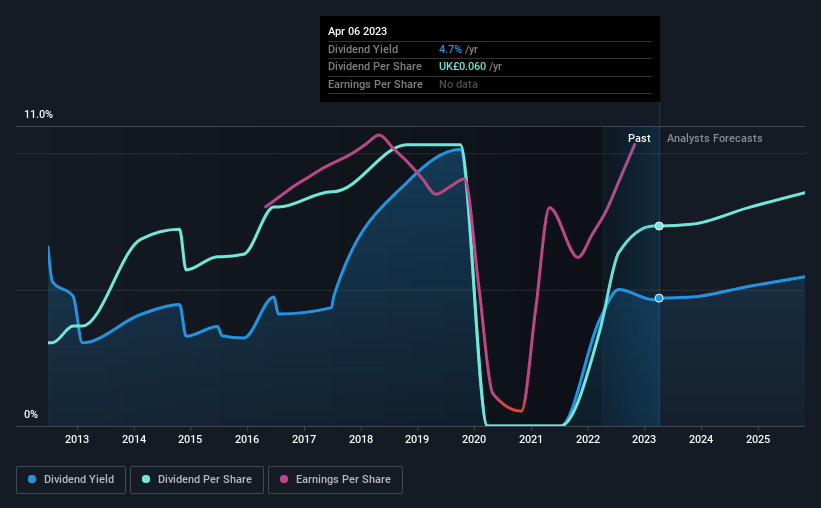Image resolution: width=821 pixels, height=508 pixels.
Task: Click the 0% y-axis label
Action: (31, 414)
